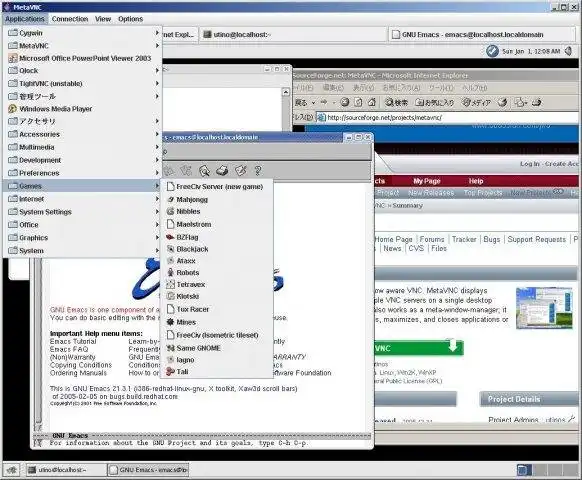Launch the Mines game
This screenshot has height=480, width=582.
click(217, 322)
